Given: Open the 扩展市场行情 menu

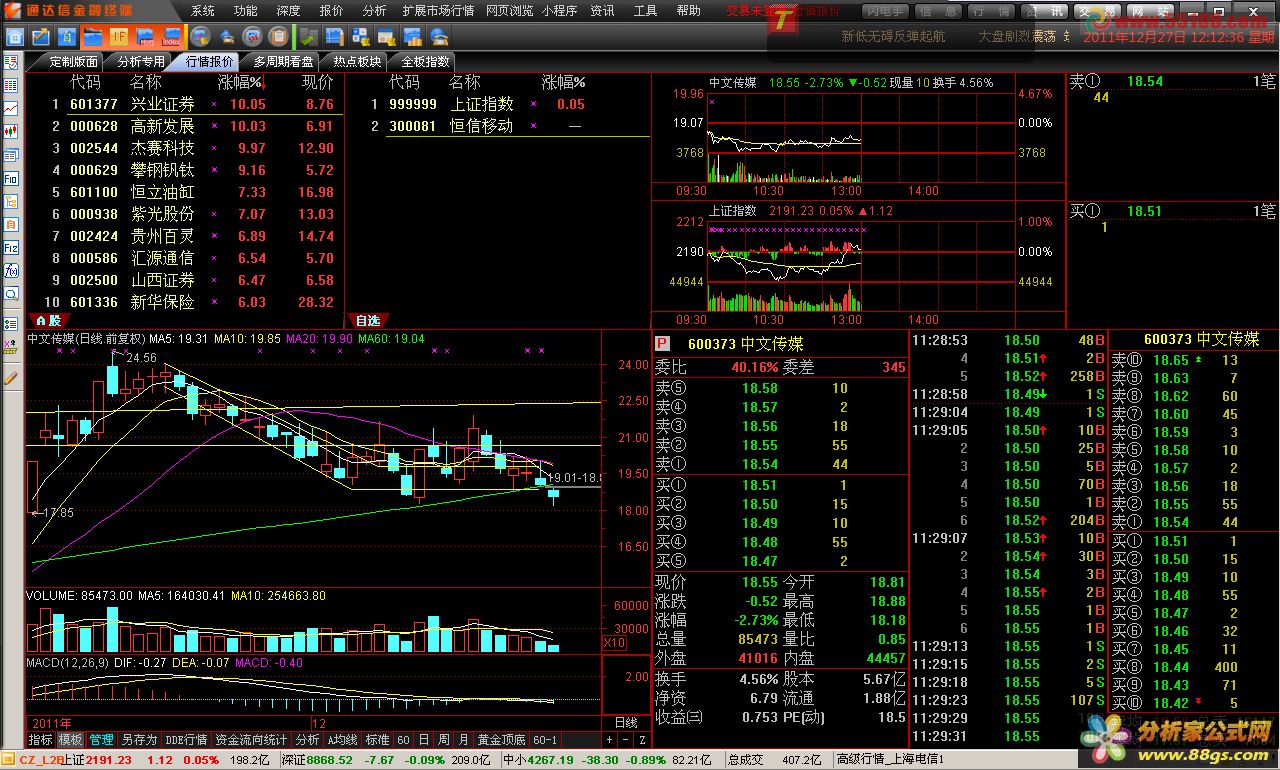Looking at the screenshot, I should (438, 10).
